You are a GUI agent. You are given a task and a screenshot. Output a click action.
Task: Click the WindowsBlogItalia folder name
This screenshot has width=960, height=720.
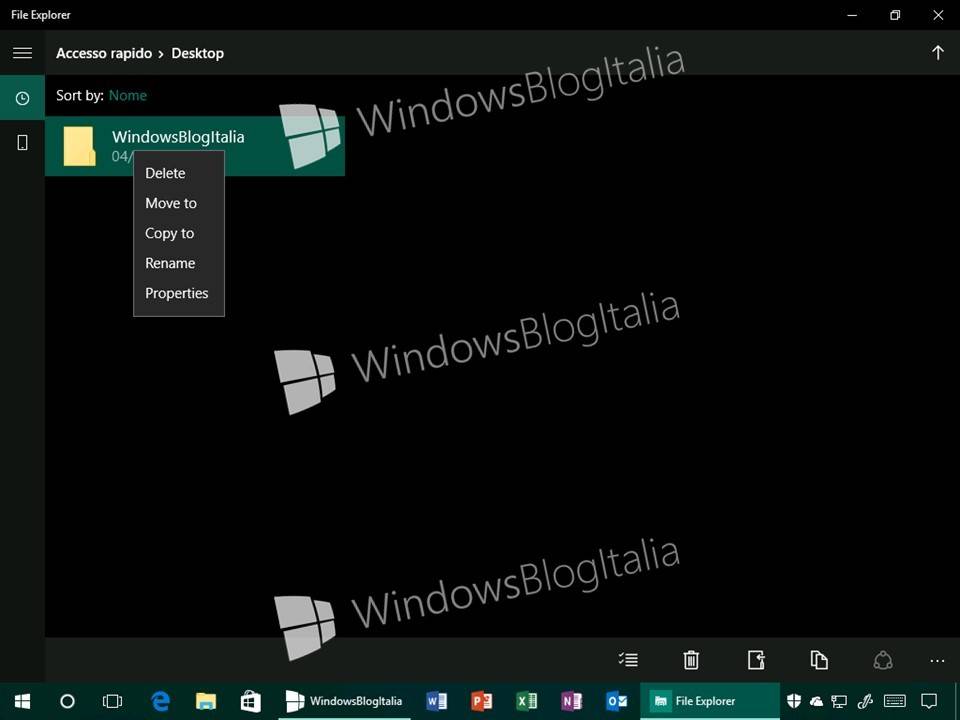coord(178,137)
